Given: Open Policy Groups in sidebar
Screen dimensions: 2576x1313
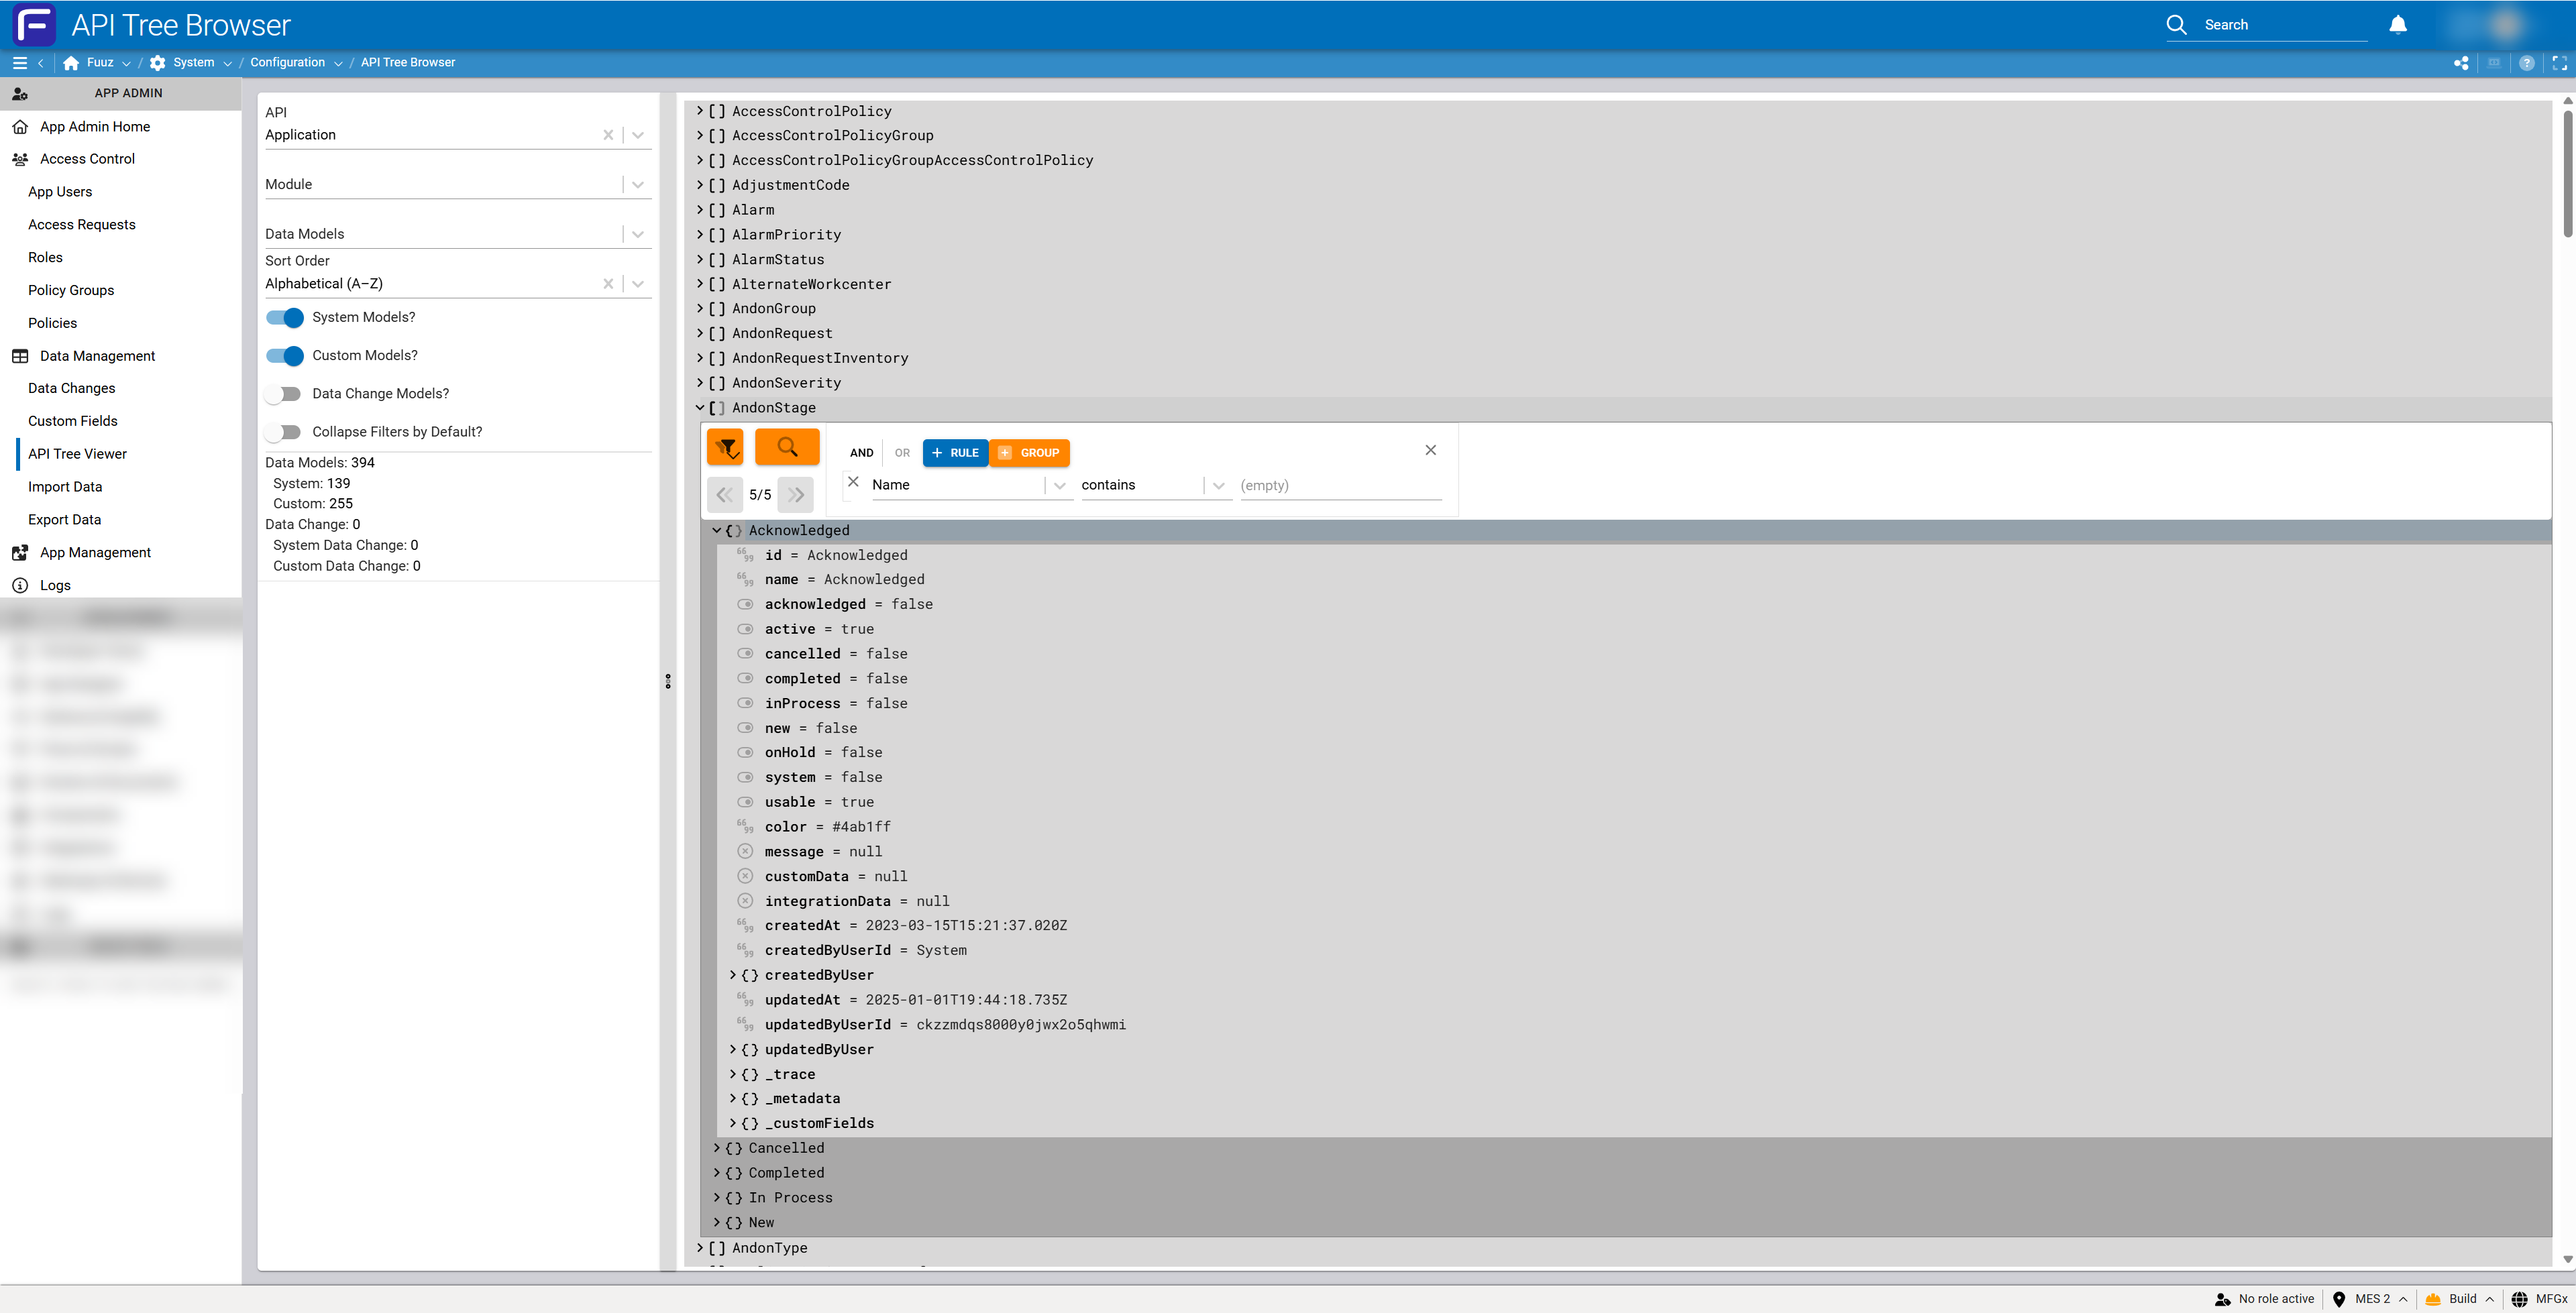Looking at the screenshot, I should coord(71,291).
